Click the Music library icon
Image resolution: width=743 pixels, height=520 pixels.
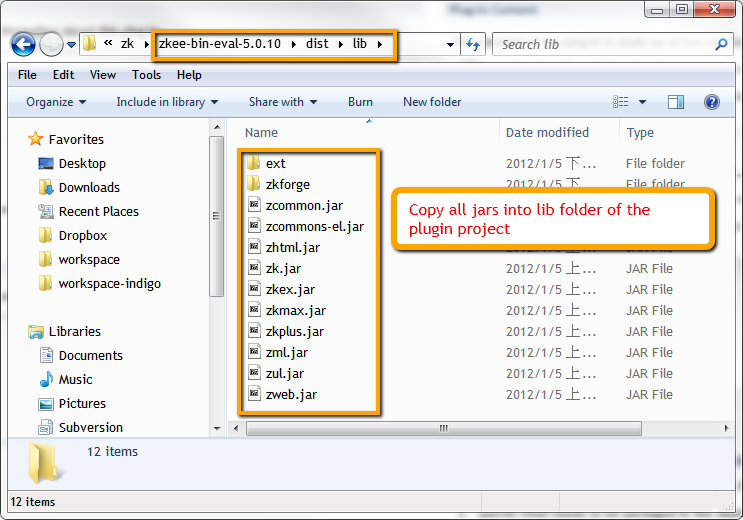[x=46, y=379]
